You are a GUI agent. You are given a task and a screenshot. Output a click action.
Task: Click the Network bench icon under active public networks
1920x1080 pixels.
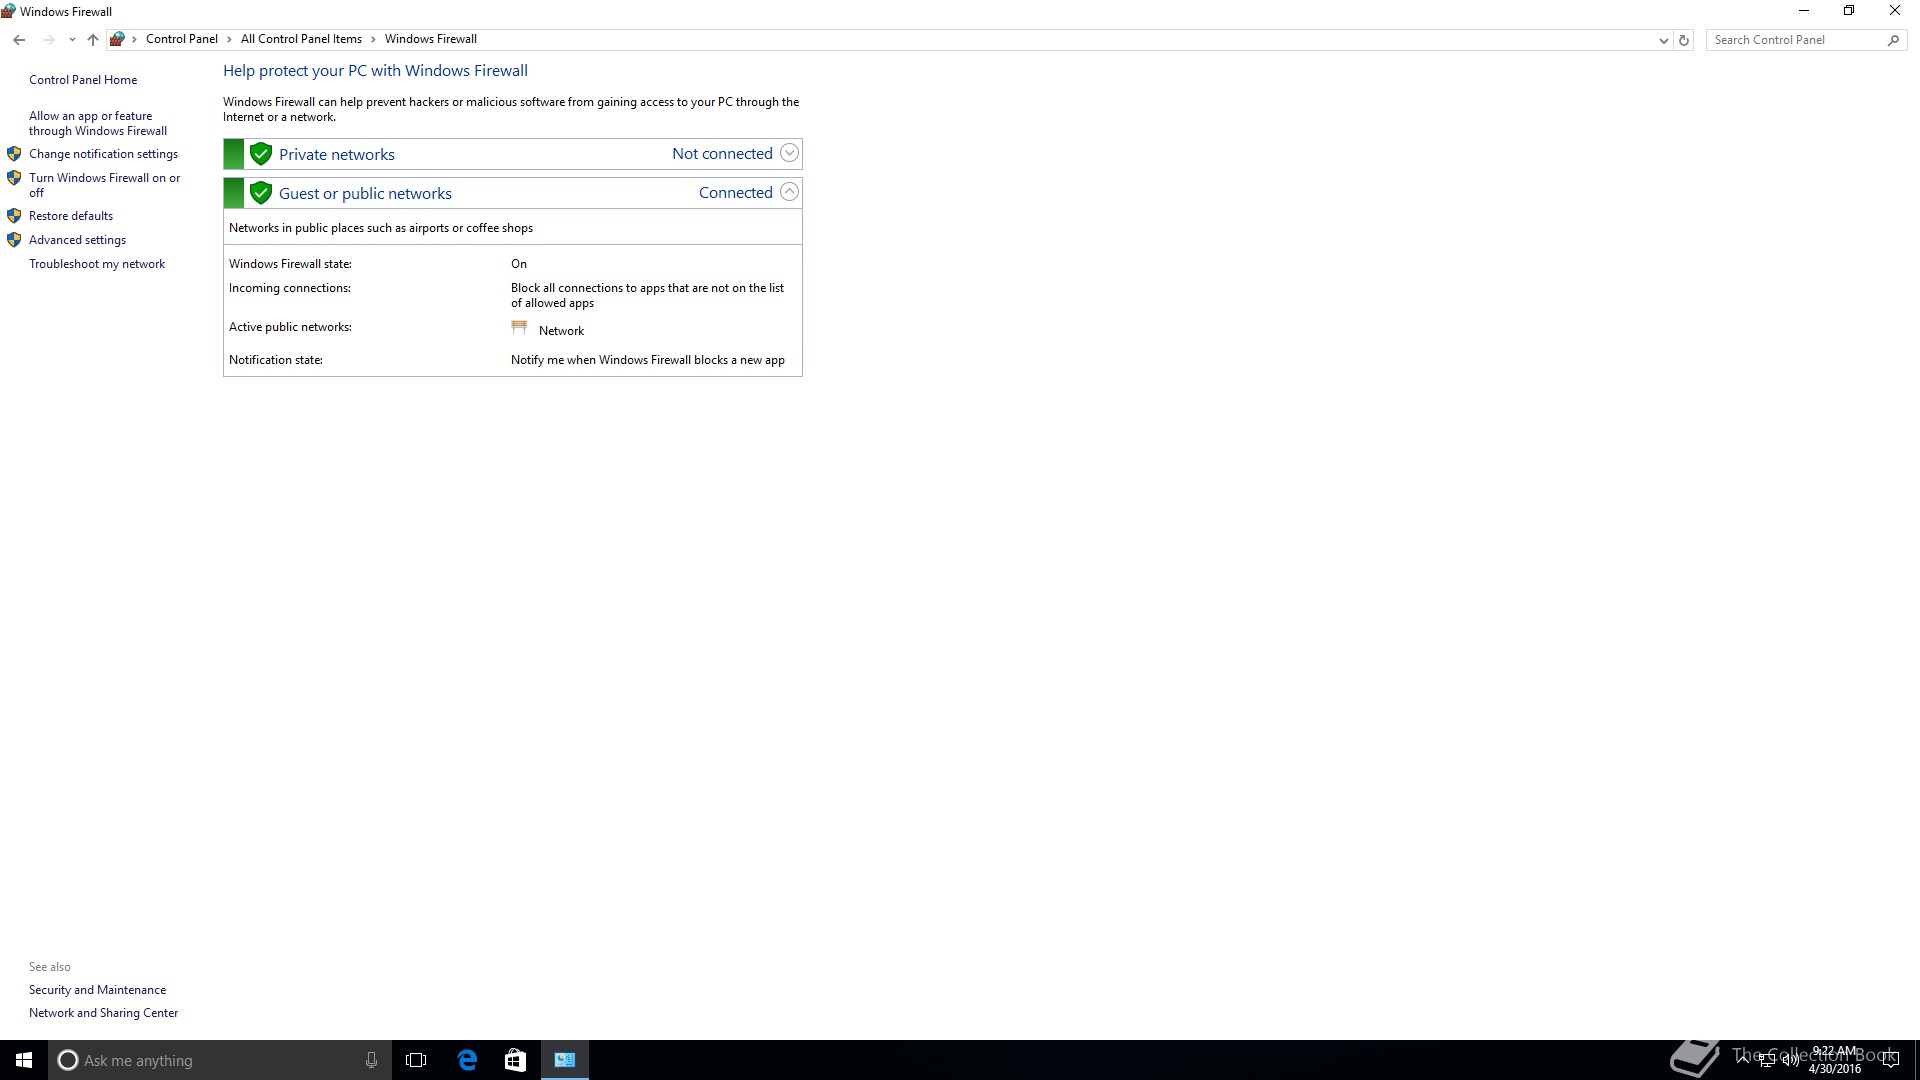[x=519, y=328]
